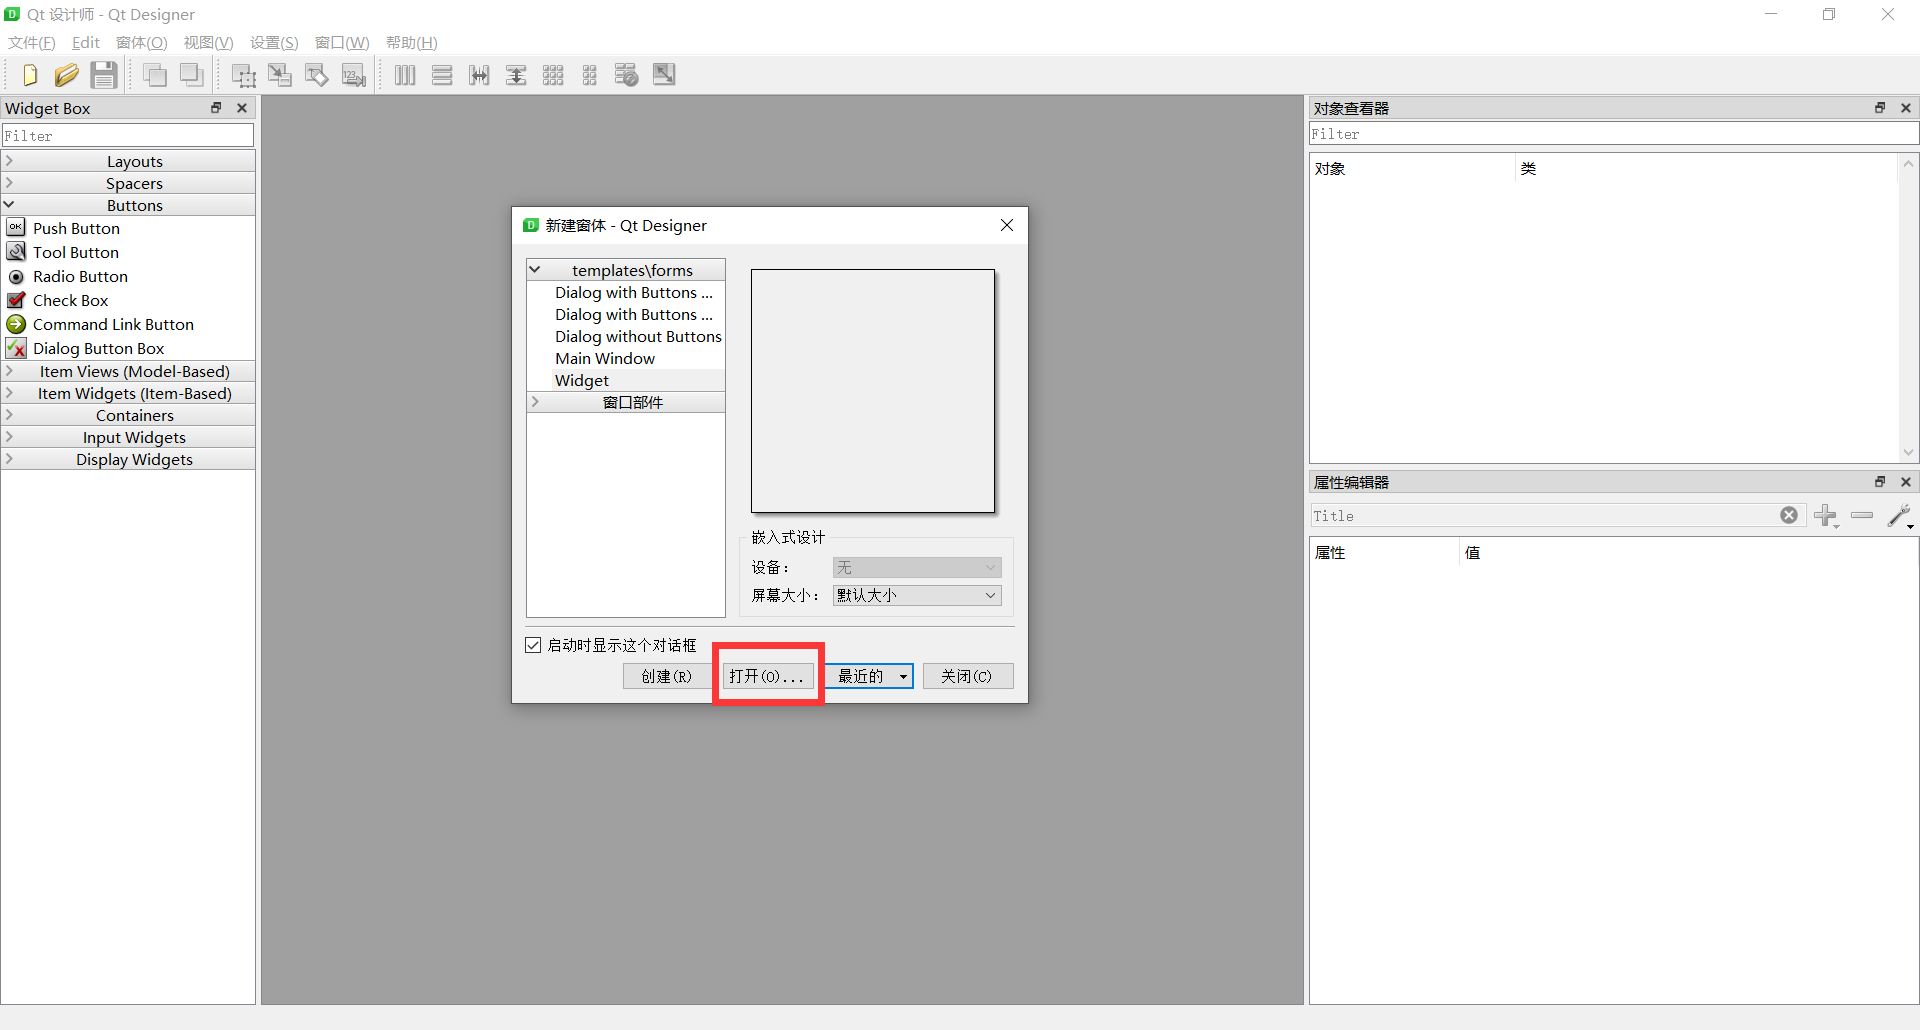The width and height of the screenshot is (1920, 1030).
Task: Apply Lay Out Vertically icon
Action: [442, 75]
